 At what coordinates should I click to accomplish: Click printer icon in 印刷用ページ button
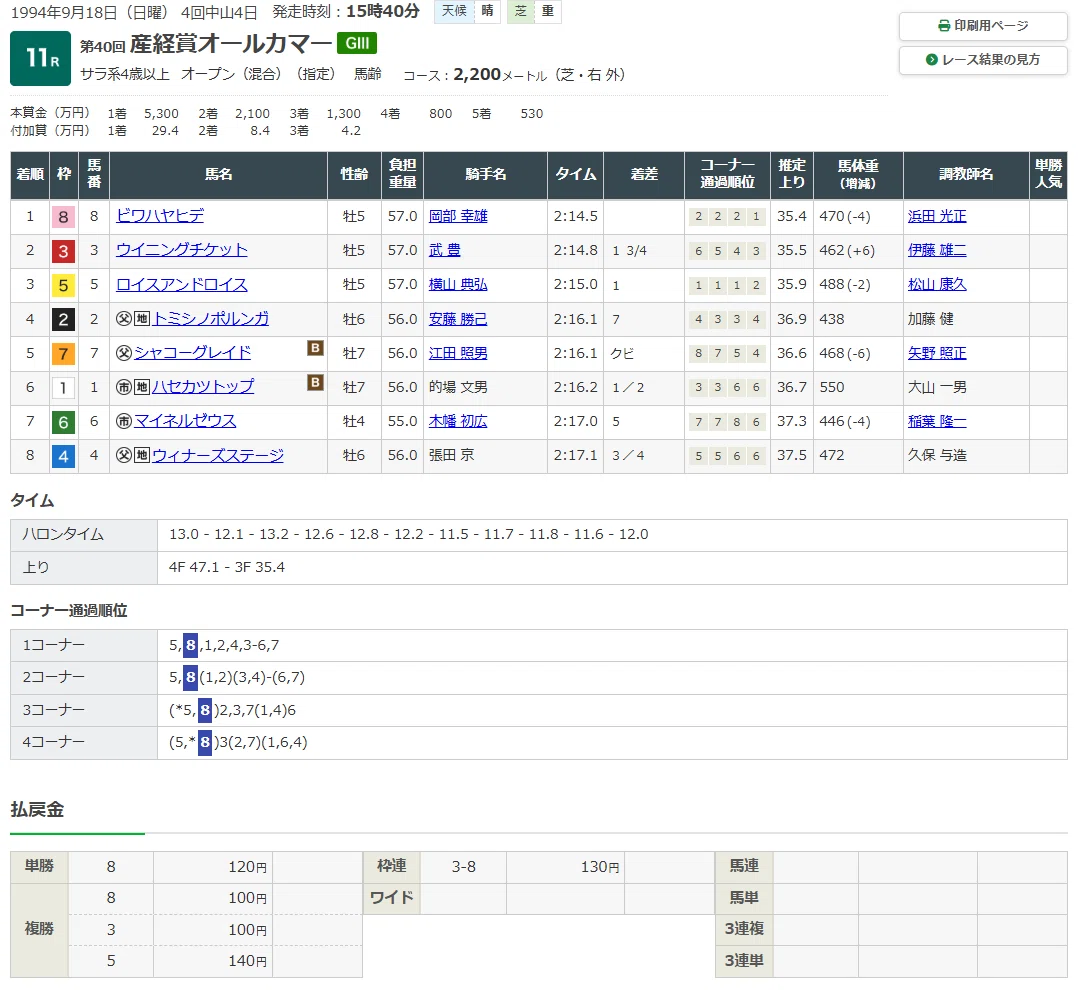(x=944, y=26)
